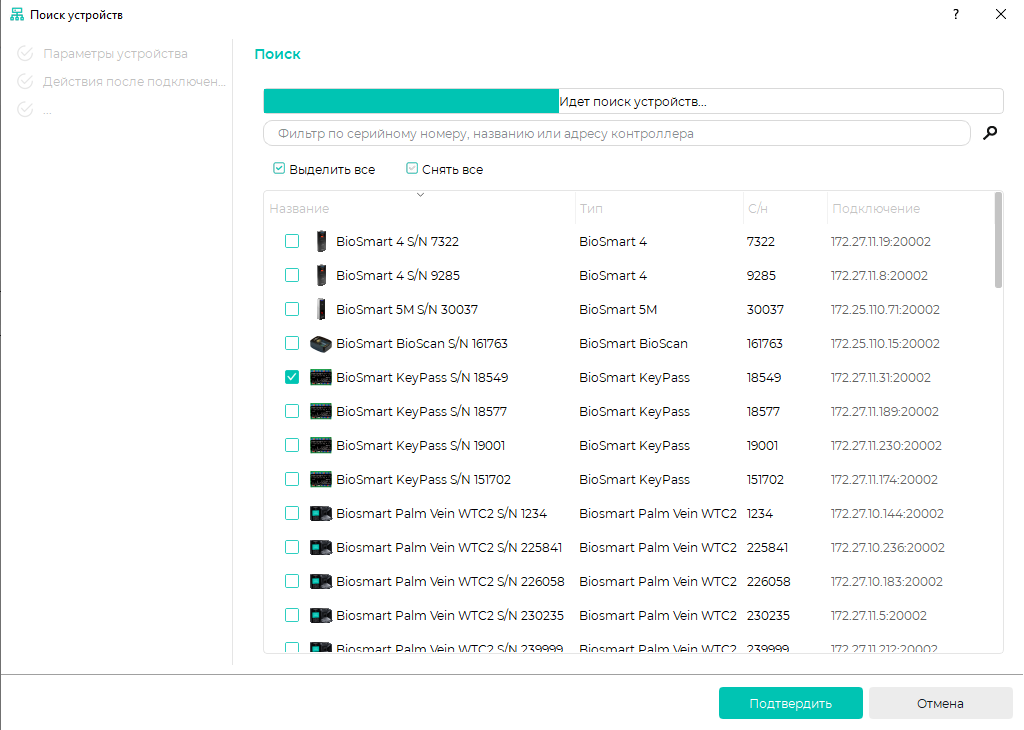Click the KeyPass S/N 151702 device icon
Screen dimensions: 1024x730
[321, 479]
